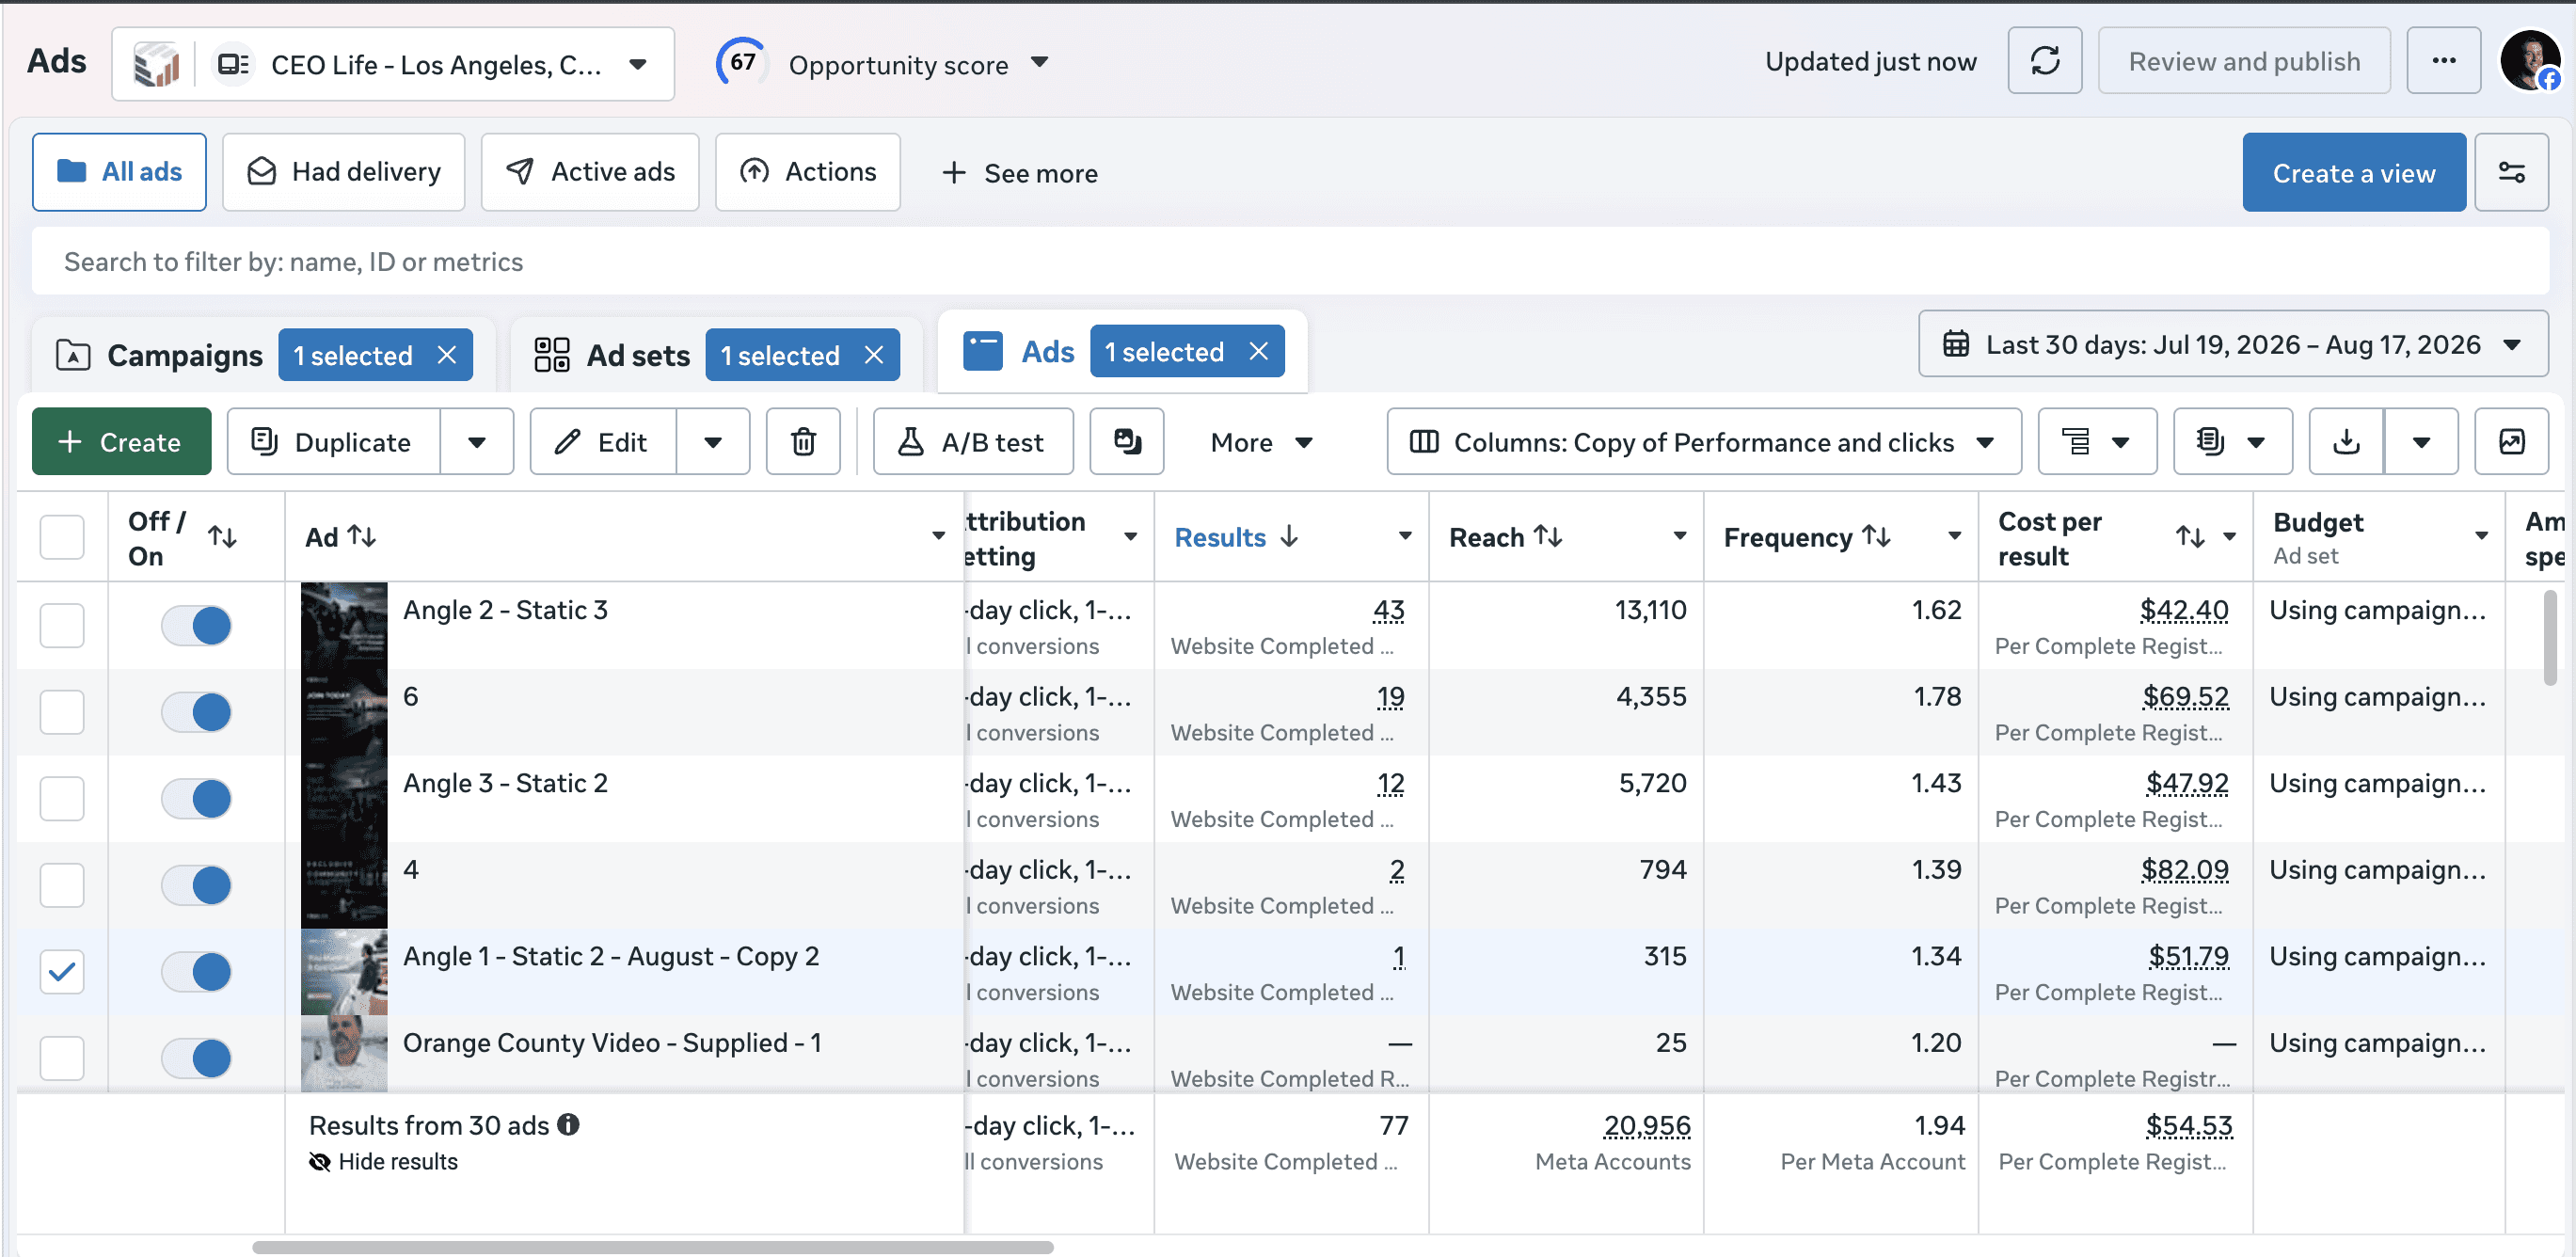Check the select-all ads checkbox
Screen dimensions: 2576x1257
(62, 537)
